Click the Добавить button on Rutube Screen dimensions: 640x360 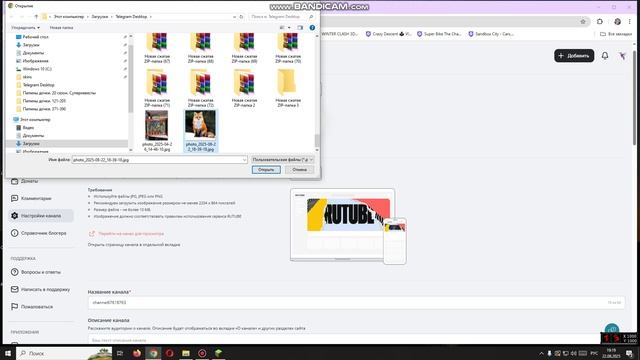point(574,56)
